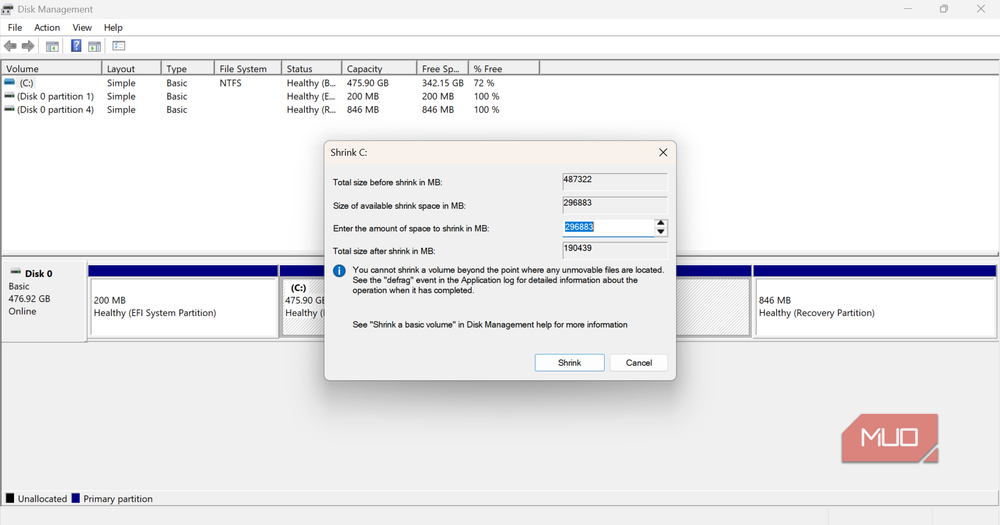Viewport: 1000px width, 525px height.
Task: Click the Show/Hide Console Tree toolbar icon
Action: tap(52, 46)
